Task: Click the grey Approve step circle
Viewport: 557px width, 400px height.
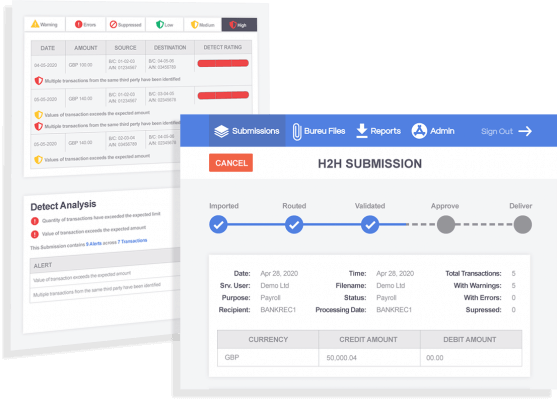Action: point(446,225)
